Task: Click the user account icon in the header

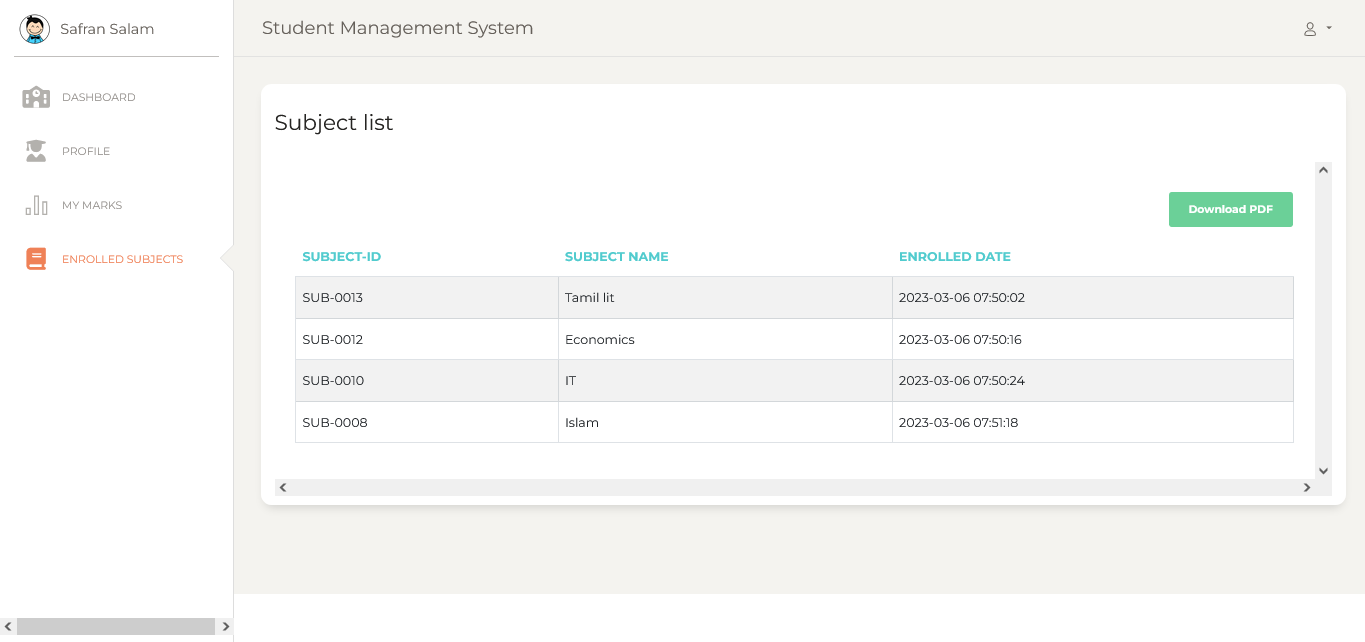Action: 1311,28
